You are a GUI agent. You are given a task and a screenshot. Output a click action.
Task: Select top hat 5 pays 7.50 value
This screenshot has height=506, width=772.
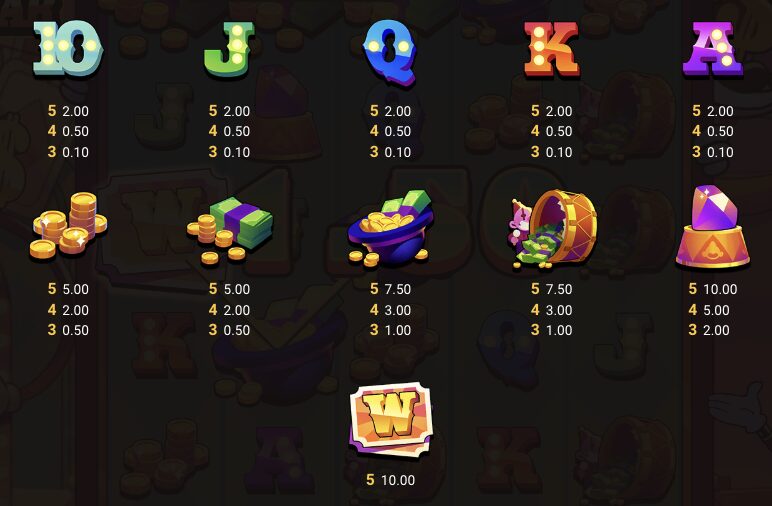click(390, 289)
